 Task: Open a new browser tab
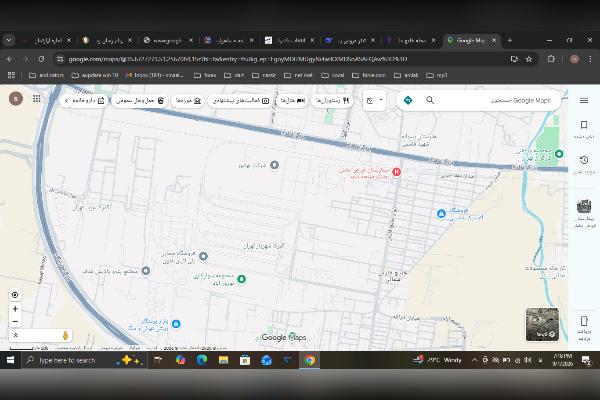510,40
